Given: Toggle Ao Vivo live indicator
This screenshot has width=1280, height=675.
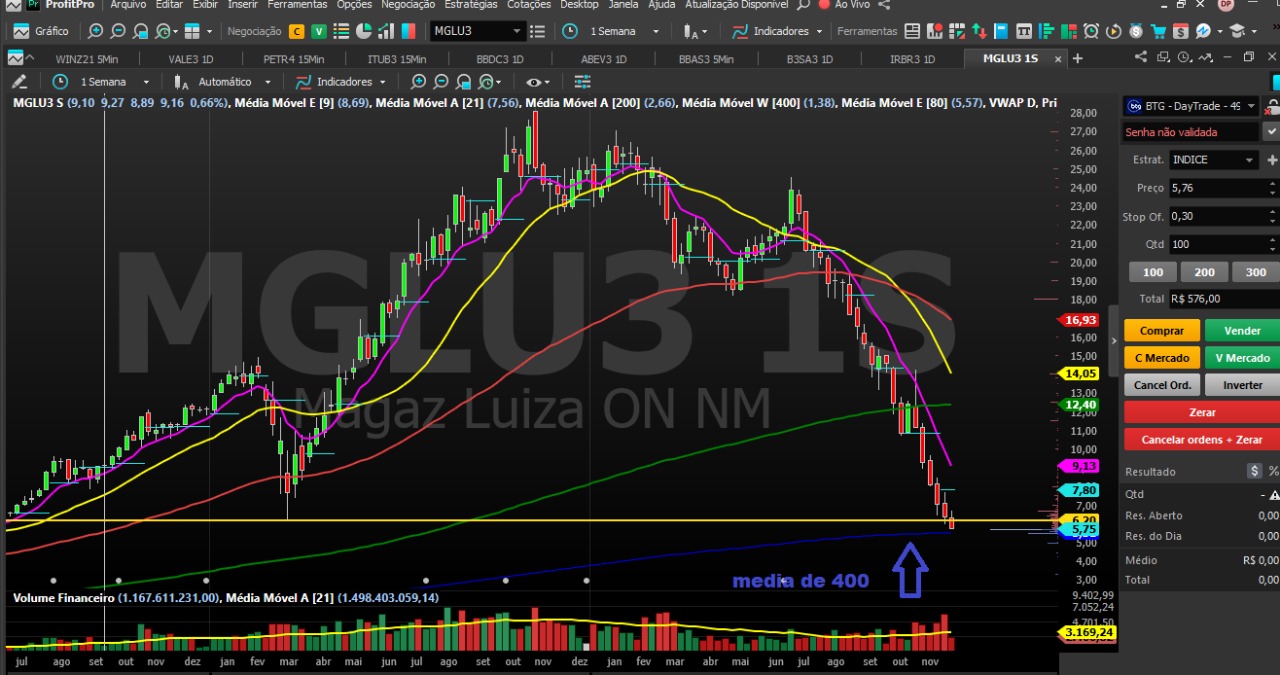Looking at the screenshot, I should tap(846, 5).
